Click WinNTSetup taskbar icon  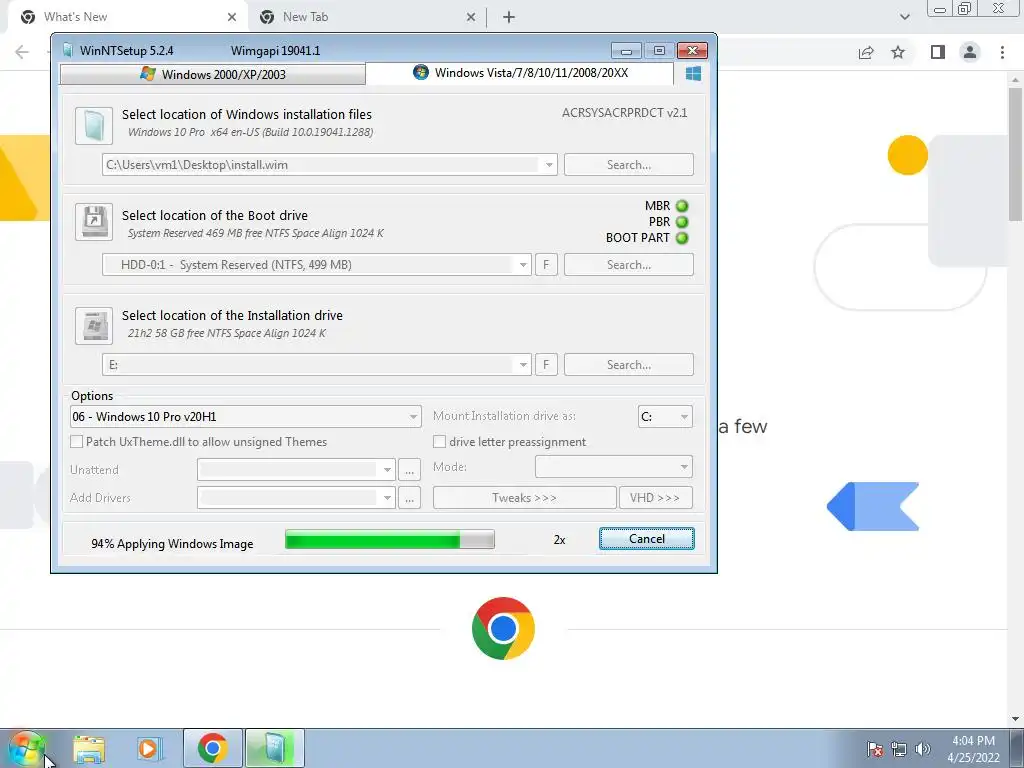tap(274, 748)
